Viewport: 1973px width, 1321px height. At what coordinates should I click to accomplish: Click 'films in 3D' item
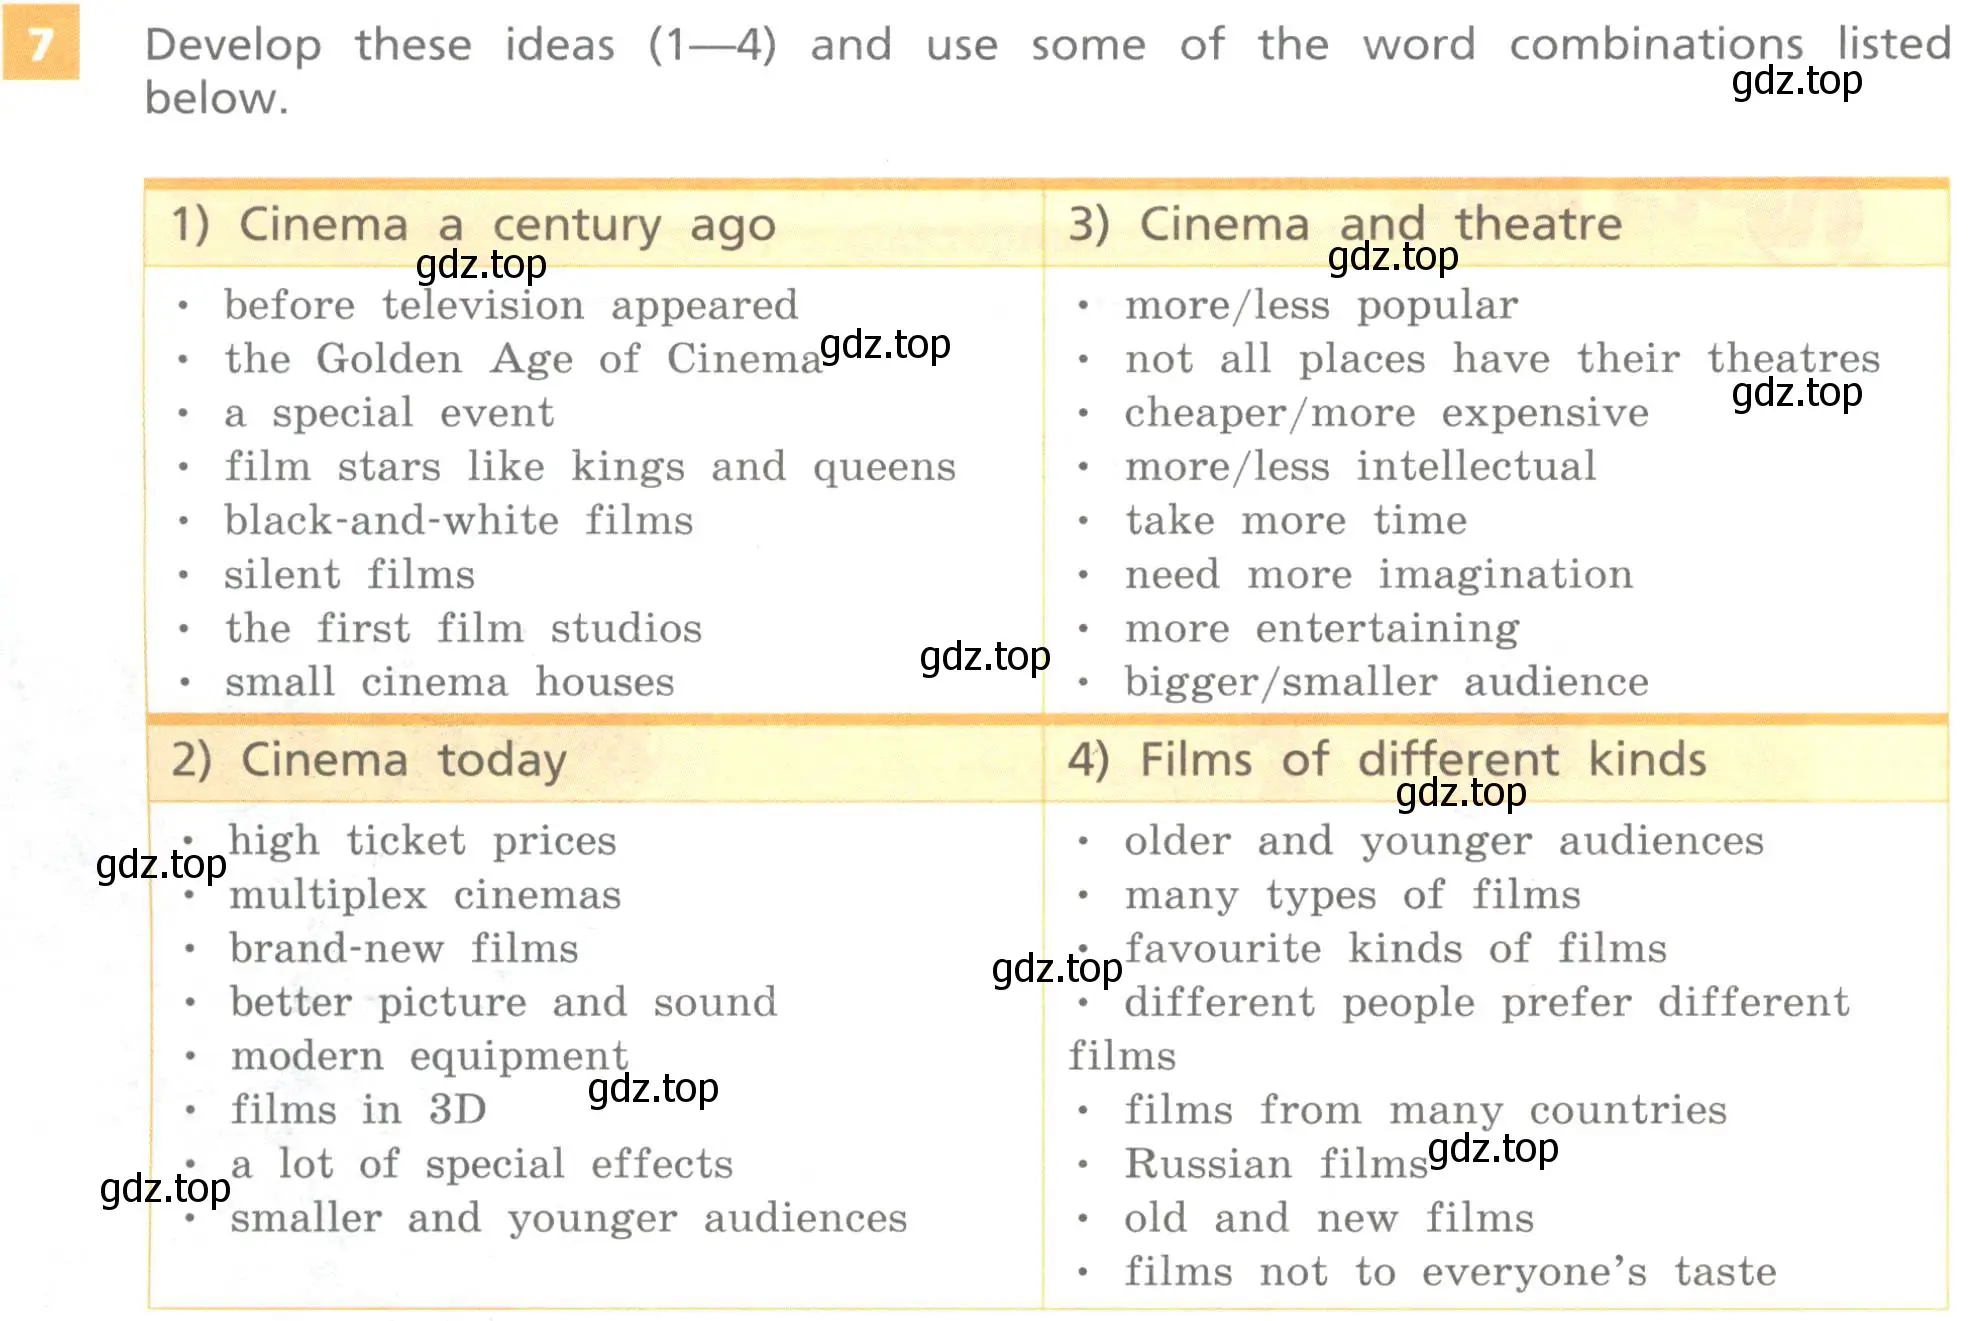358,1110
